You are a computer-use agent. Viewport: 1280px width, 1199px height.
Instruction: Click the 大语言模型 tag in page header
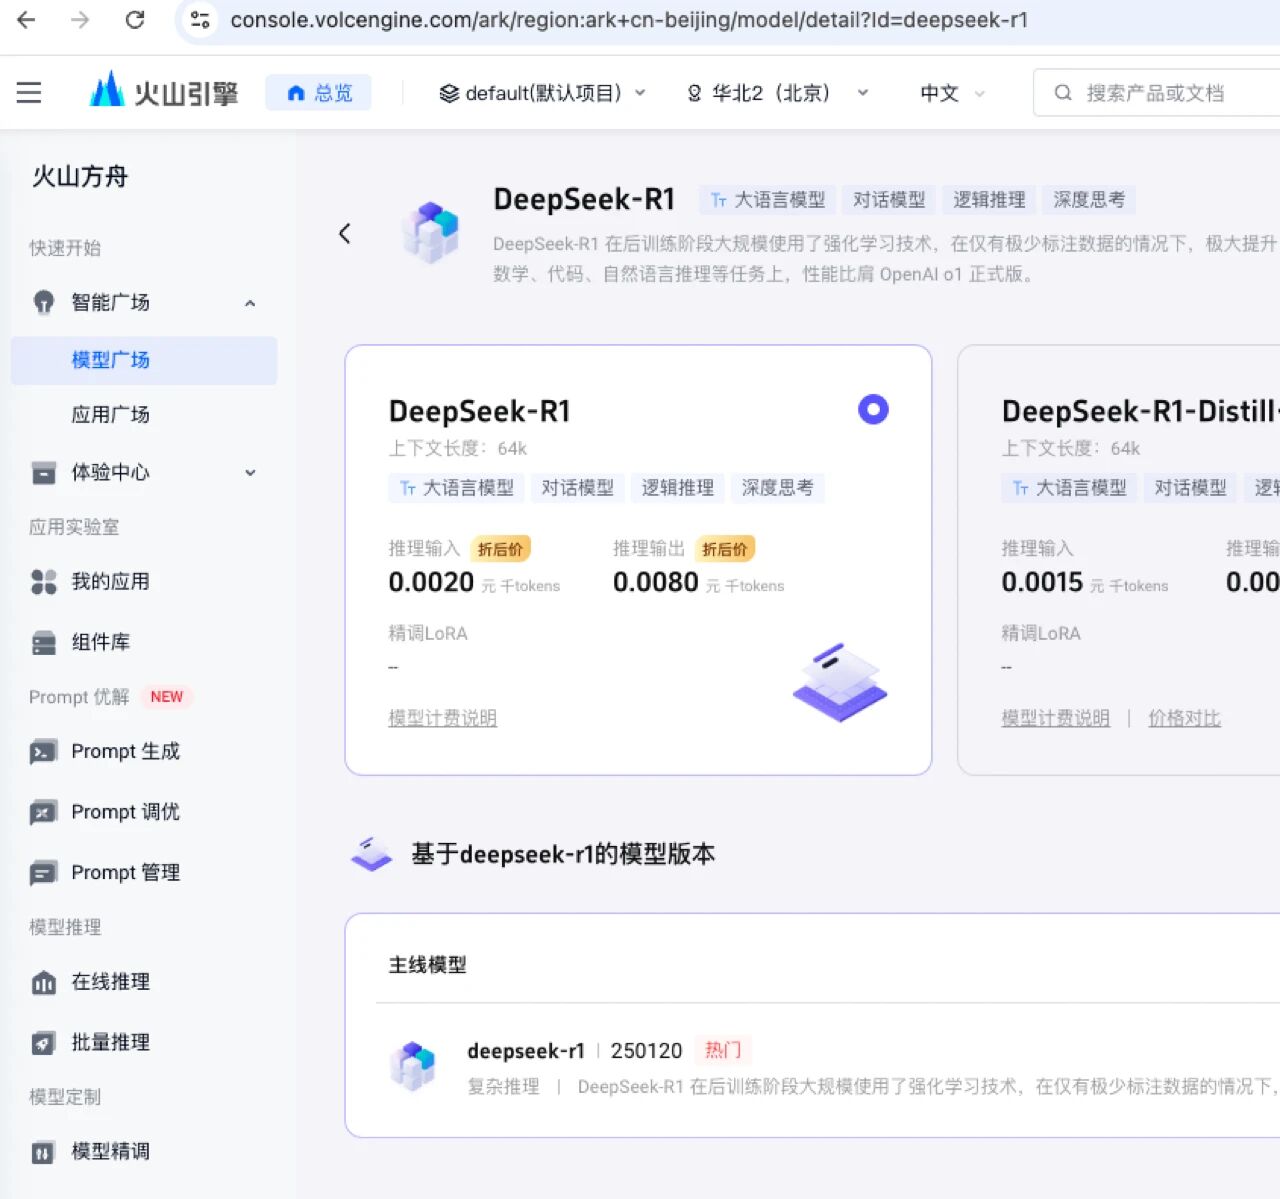pos(767,200)
